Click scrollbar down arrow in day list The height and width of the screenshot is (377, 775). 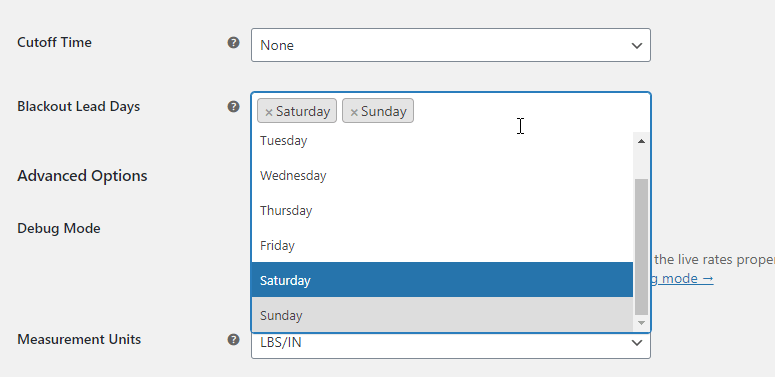[x=642, y=323]
